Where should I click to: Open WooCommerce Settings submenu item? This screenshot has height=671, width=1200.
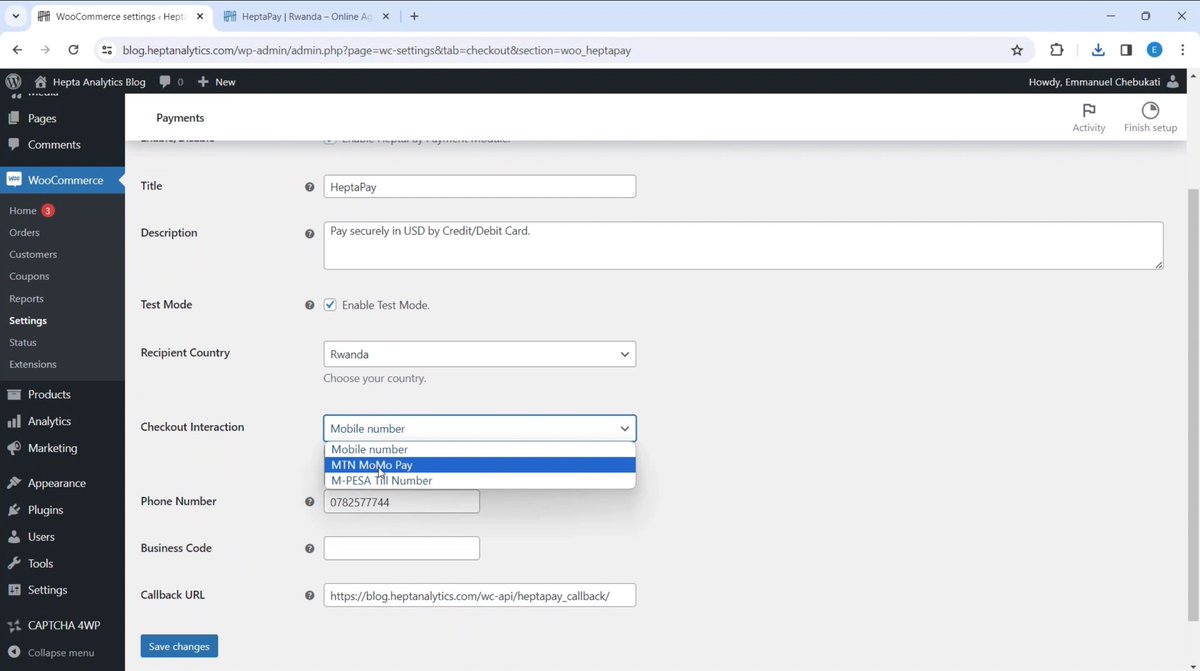[28, 321]
